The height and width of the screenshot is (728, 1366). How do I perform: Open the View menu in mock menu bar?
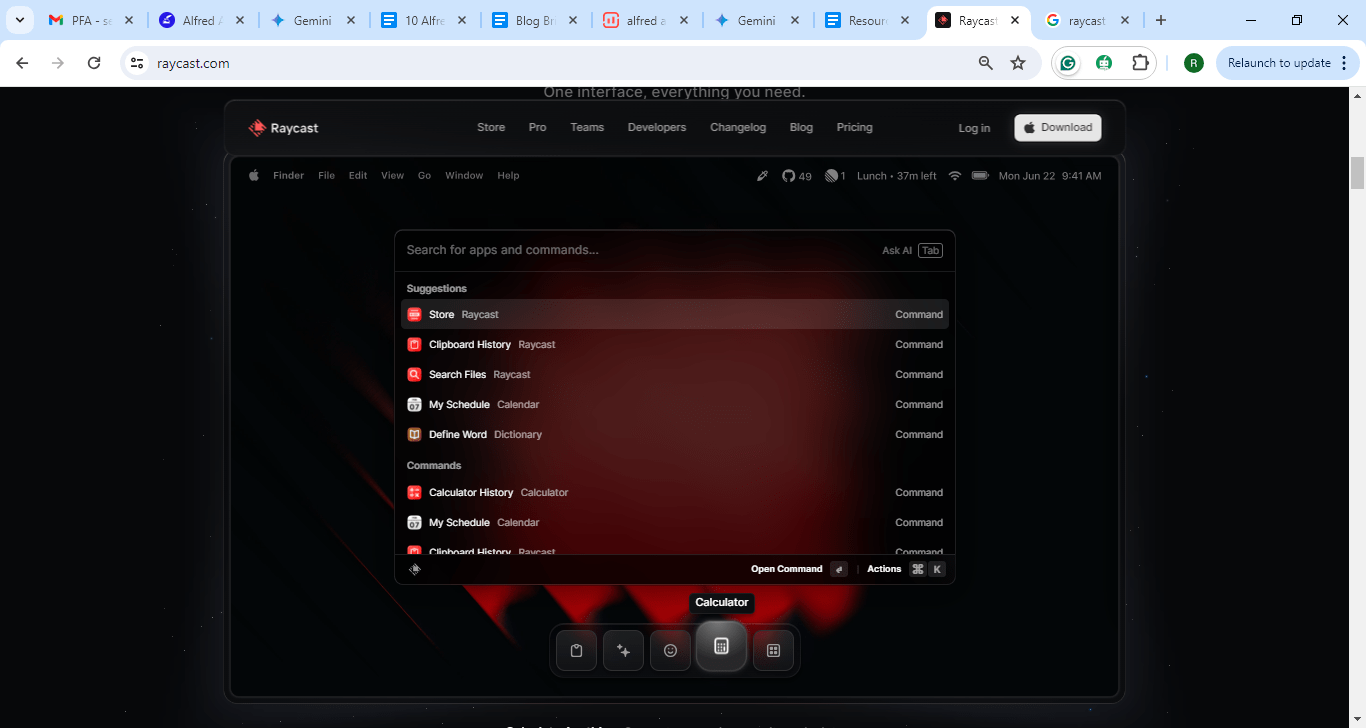click(x=393, y=176)
